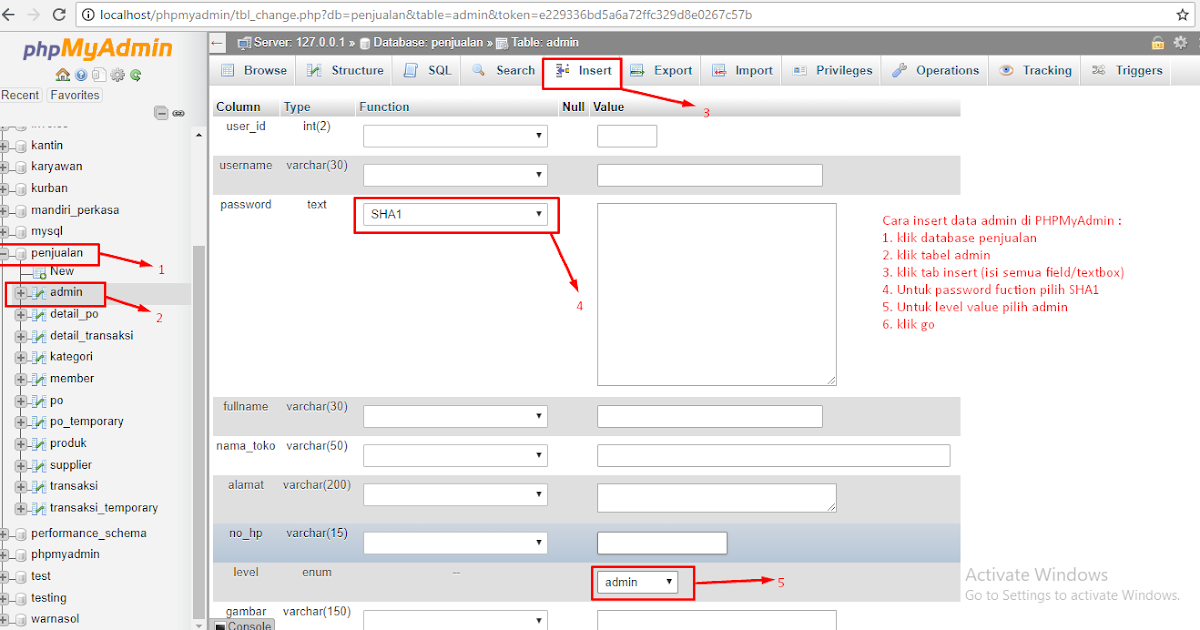Switch to the Insert tab
Screen dimensions: 1200x630
point(581,70)
